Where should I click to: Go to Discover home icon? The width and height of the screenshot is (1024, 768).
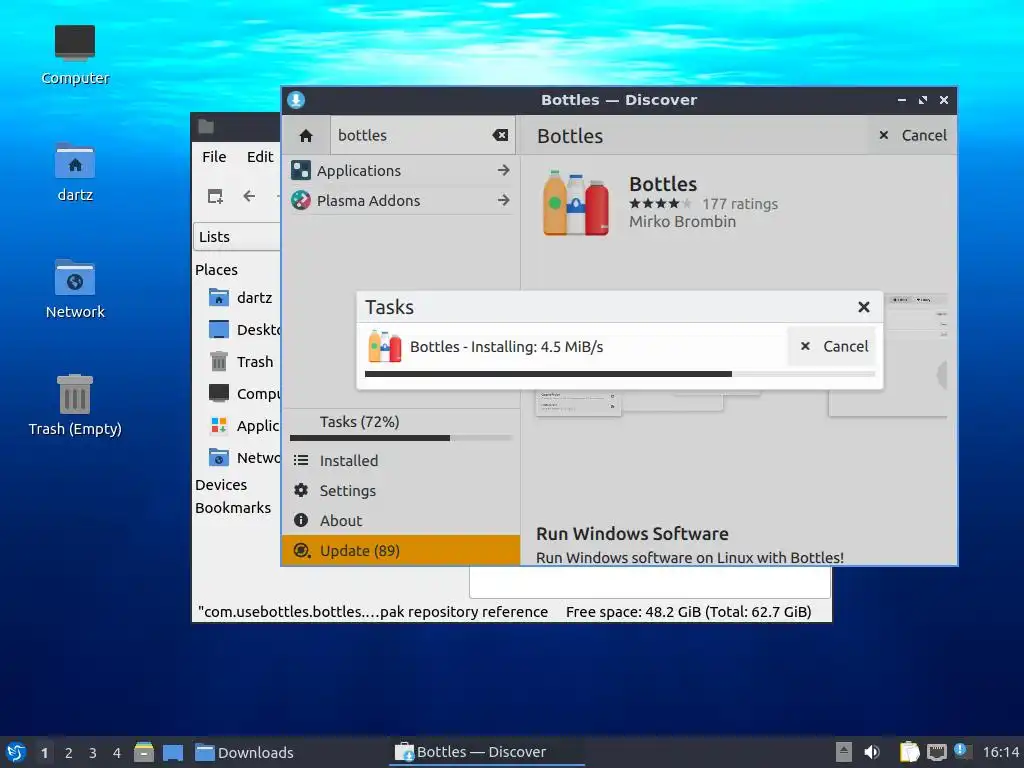pyautogui.click(x=306, y=136)
